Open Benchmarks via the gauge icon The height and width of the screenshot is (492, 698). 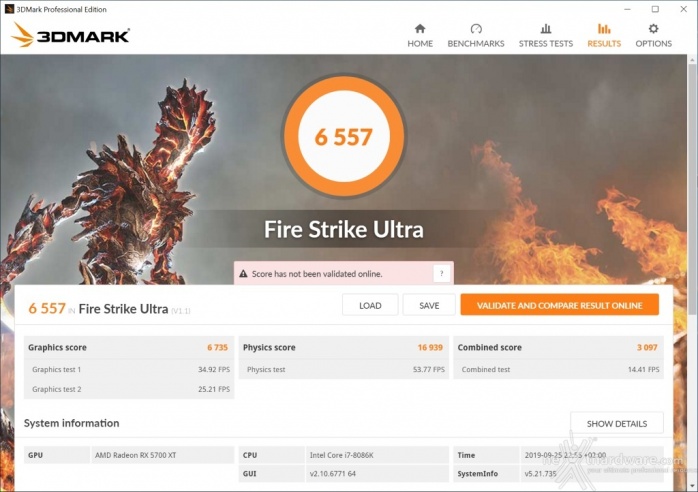click(476, 29)
